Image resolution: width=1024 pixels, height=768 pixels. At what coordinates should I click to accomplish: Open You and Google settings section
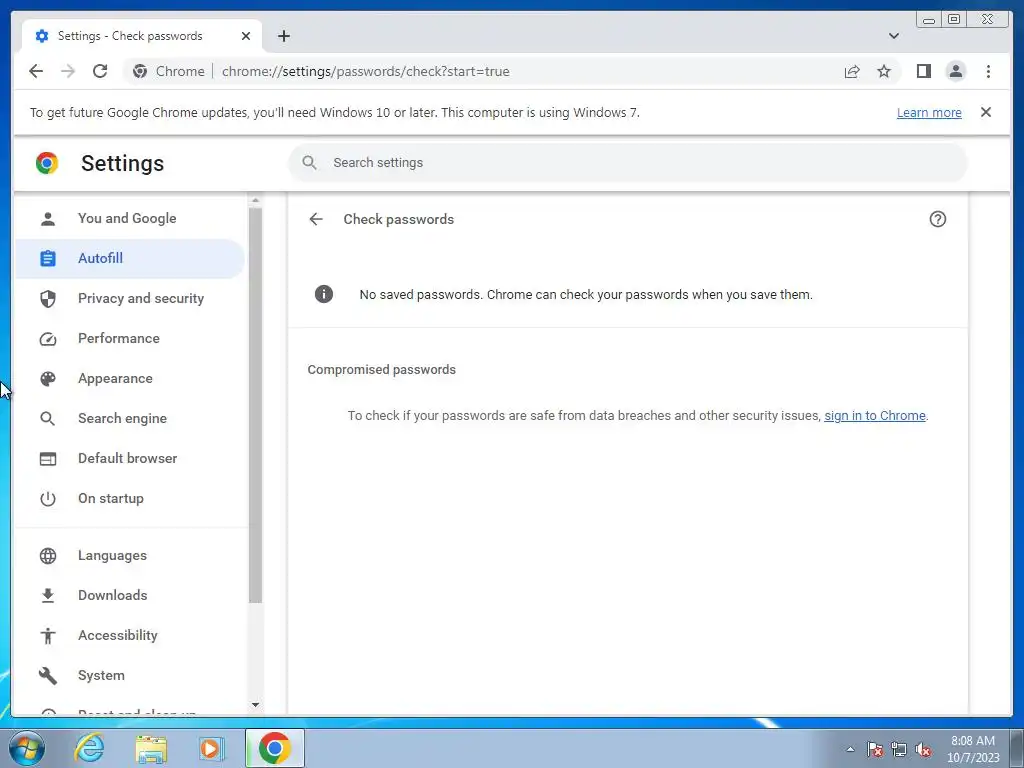129,218
